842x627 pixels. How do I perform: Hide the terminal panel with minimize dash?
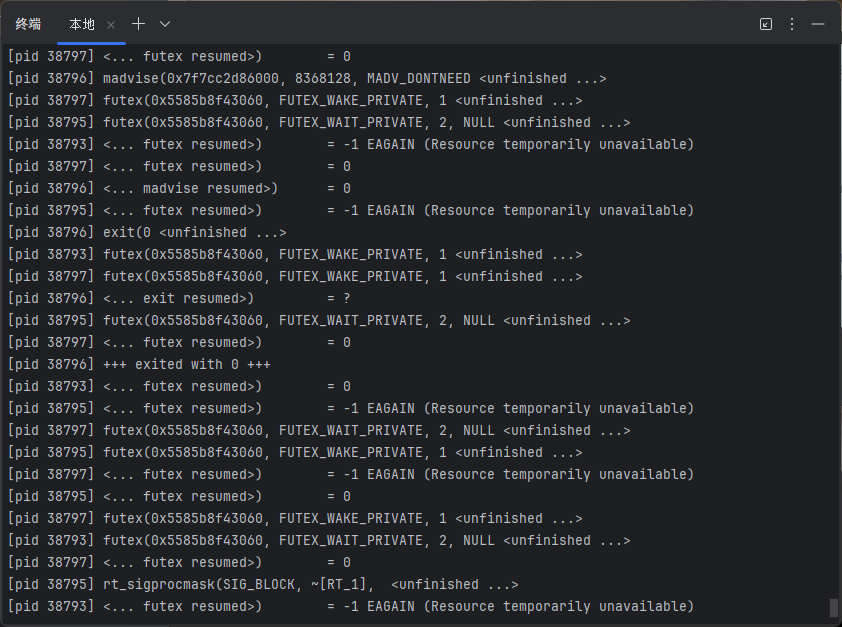[818, 24]
